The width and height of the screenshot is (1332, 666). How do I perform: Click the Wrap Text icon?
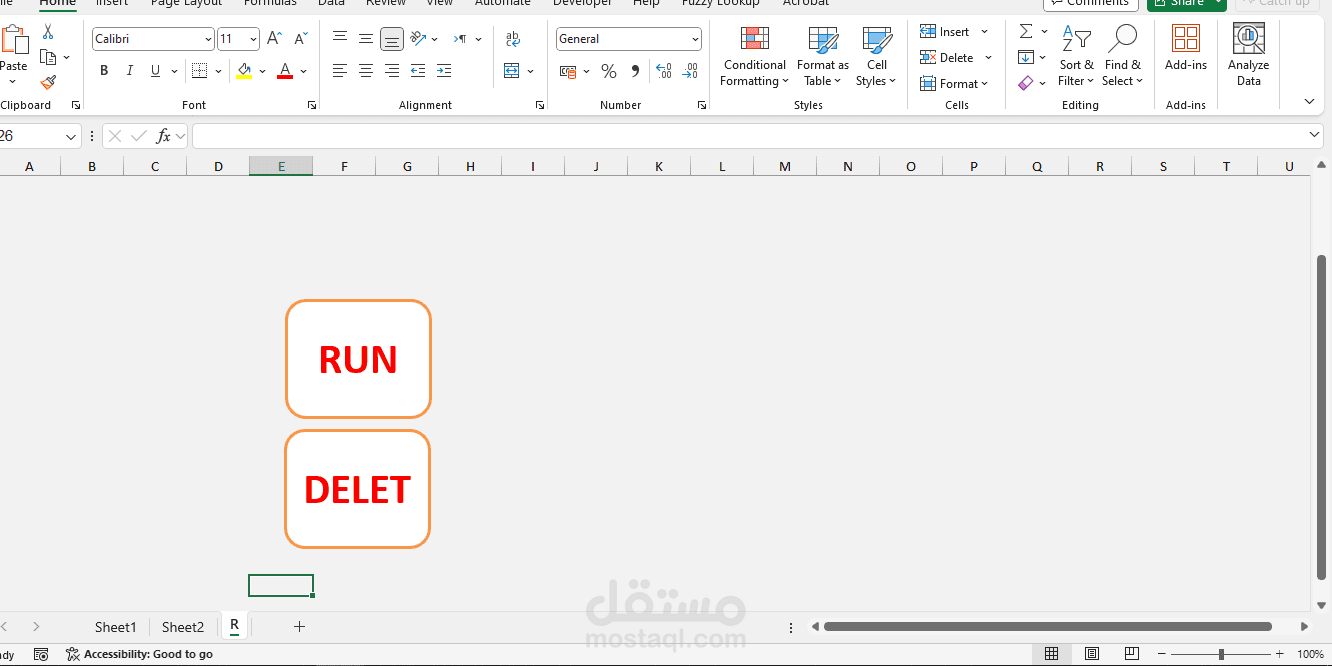[x=513, y=39]
